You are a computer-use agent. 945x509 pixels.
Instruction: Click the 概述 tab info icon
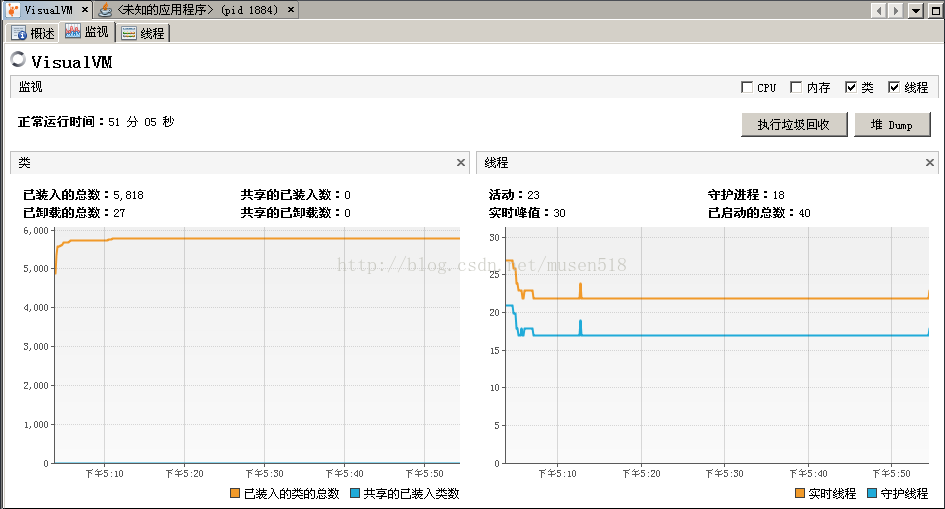19,33
